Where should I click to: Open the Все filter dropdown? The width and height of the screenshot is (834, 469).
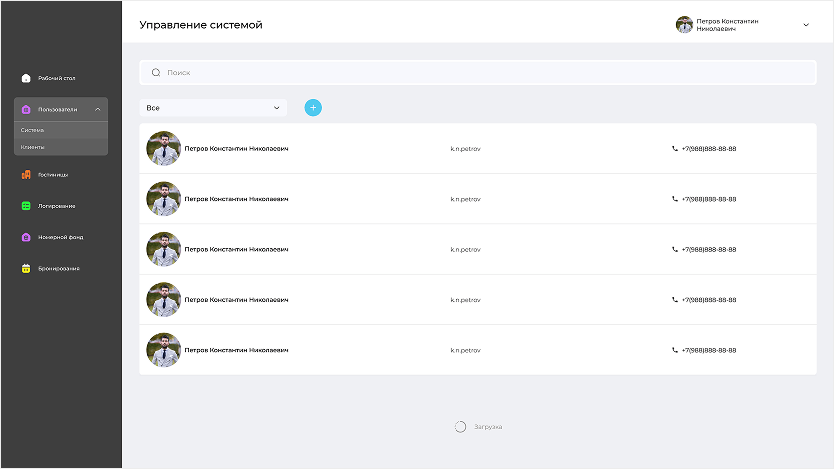point(213,107)
